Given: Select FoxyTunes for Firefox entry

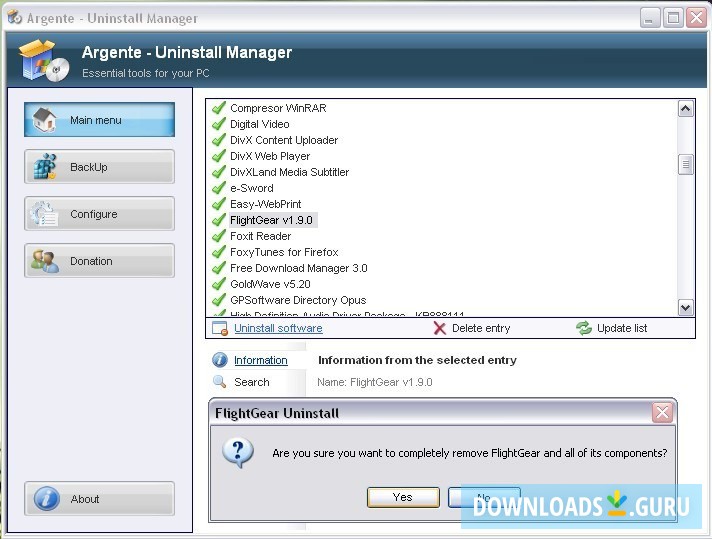Looking at the screenshot, I should [x=284, y=252].
